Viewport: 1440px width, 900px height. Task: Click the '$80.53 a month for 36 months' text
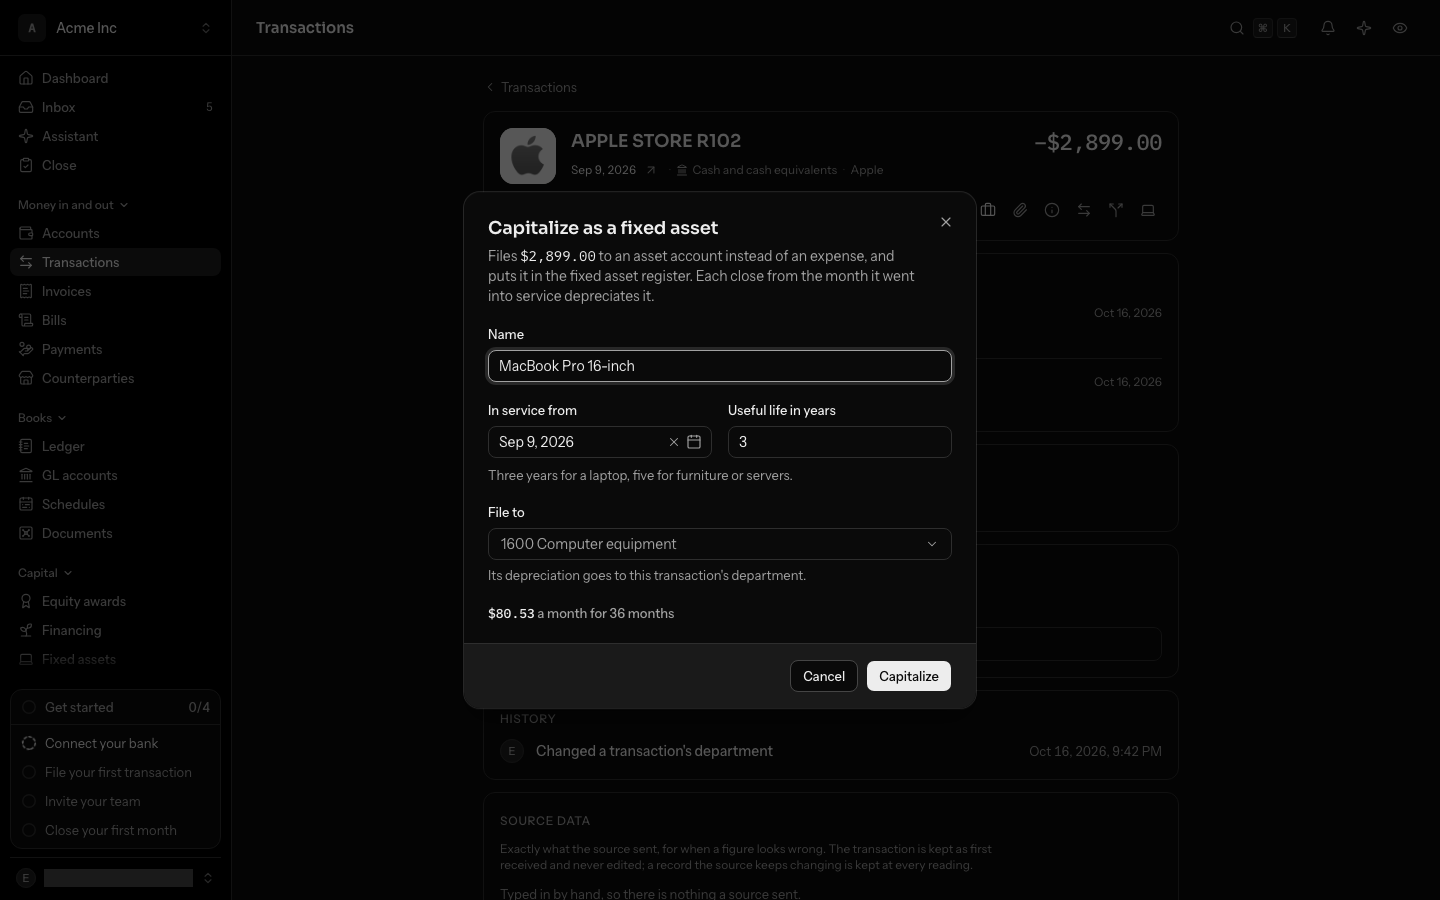point(581,614)
